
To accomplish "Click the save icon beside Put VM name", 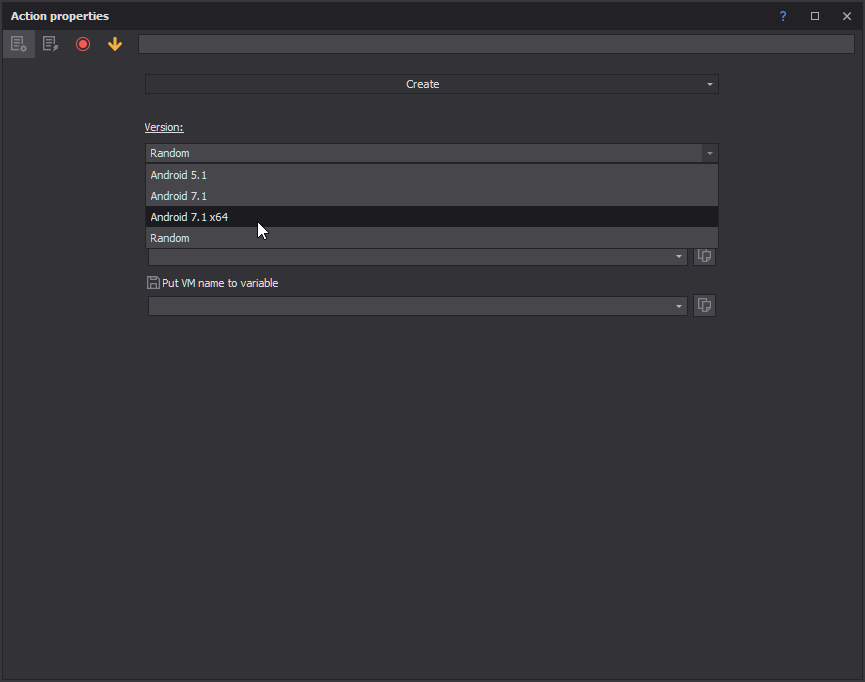I will (x=153, y=283).
